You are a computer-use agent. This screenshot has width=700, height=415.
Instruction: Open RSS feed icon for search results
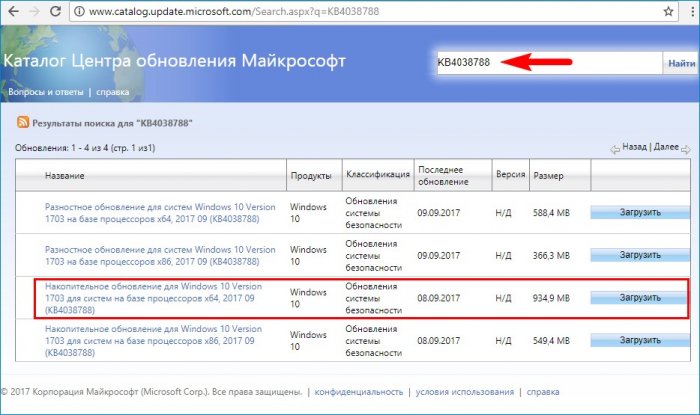pyautogui.click(x=23, y=122)
